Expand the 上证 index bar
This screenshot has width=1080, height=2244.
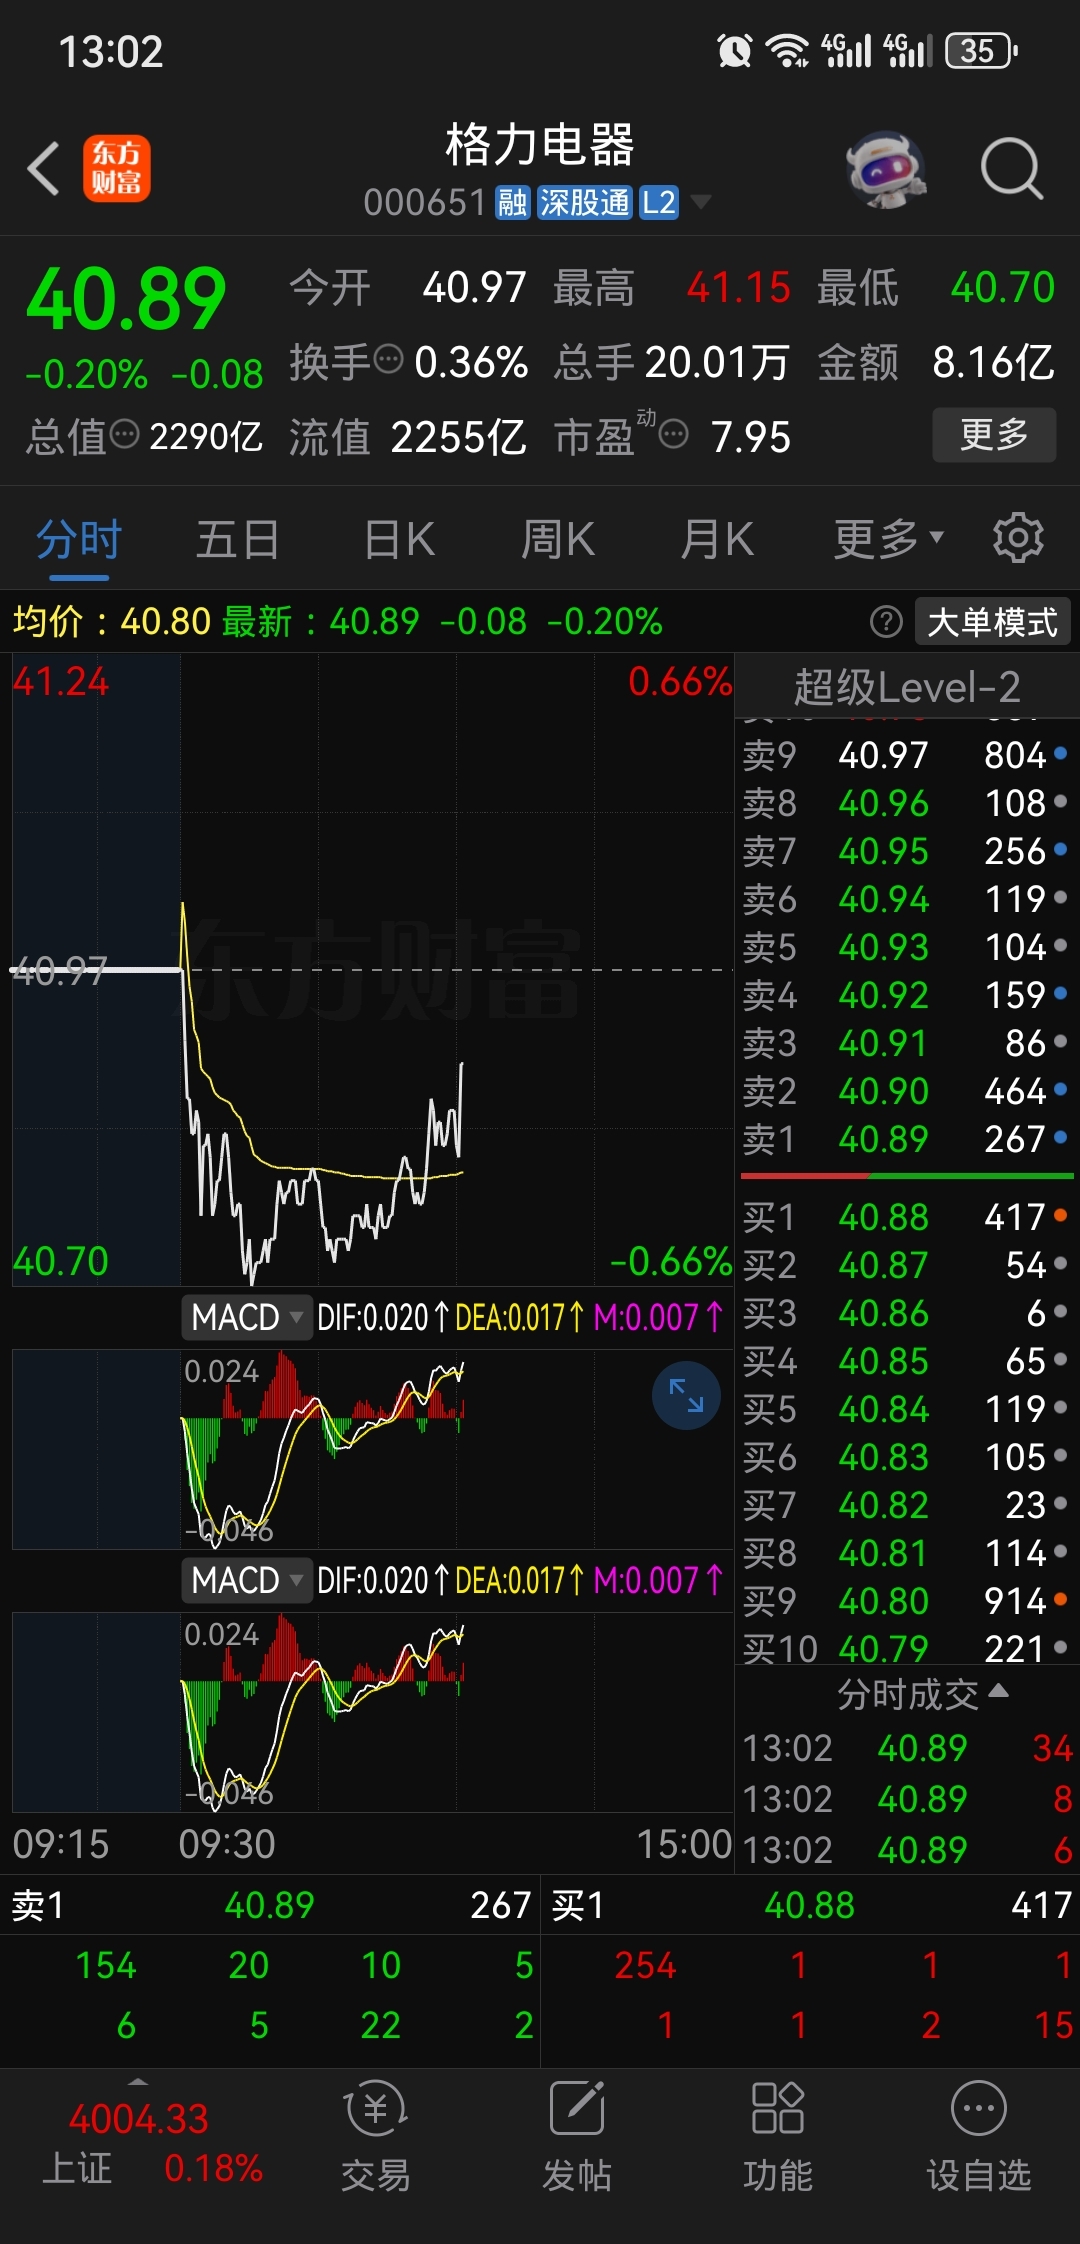point(138,2082)
